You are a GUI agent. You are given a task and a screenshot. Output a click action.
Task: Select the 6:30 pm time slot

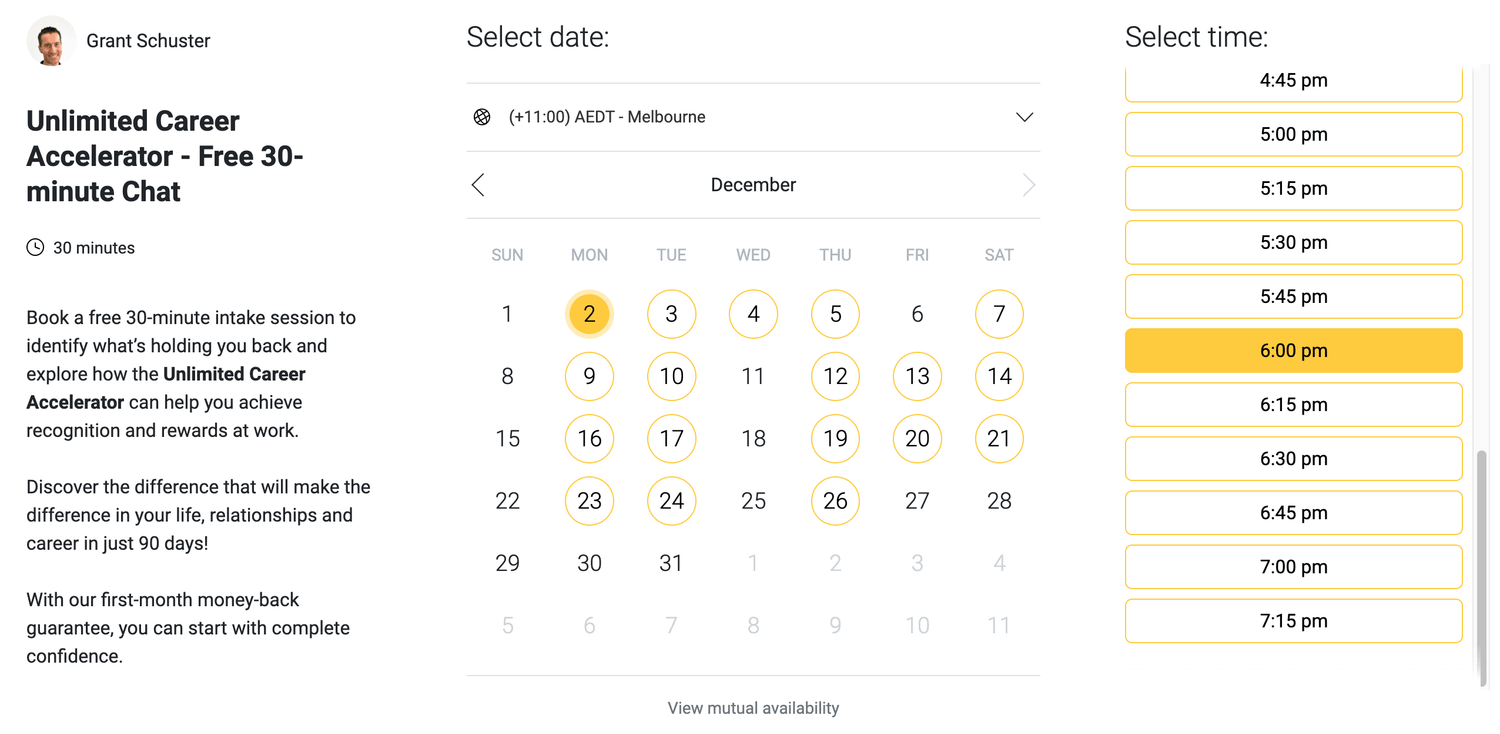[1293, 458]
